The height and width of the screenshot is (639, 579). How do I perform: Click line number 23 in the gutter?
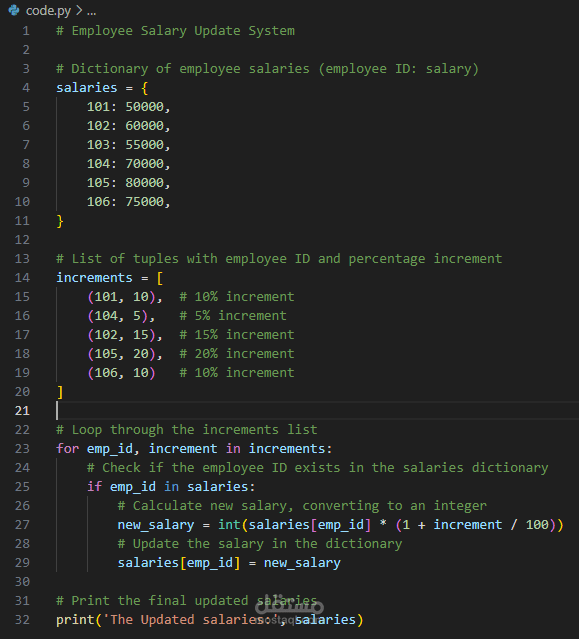22,449
